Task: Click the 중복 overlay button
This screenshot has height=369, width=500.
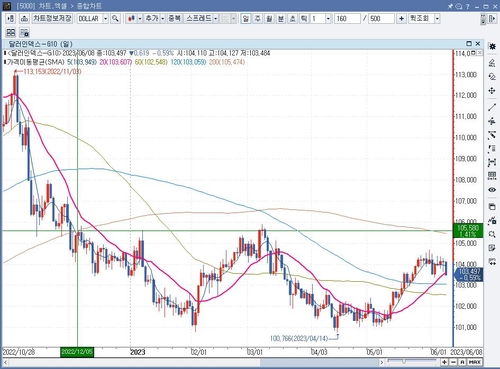Action: 174,19
